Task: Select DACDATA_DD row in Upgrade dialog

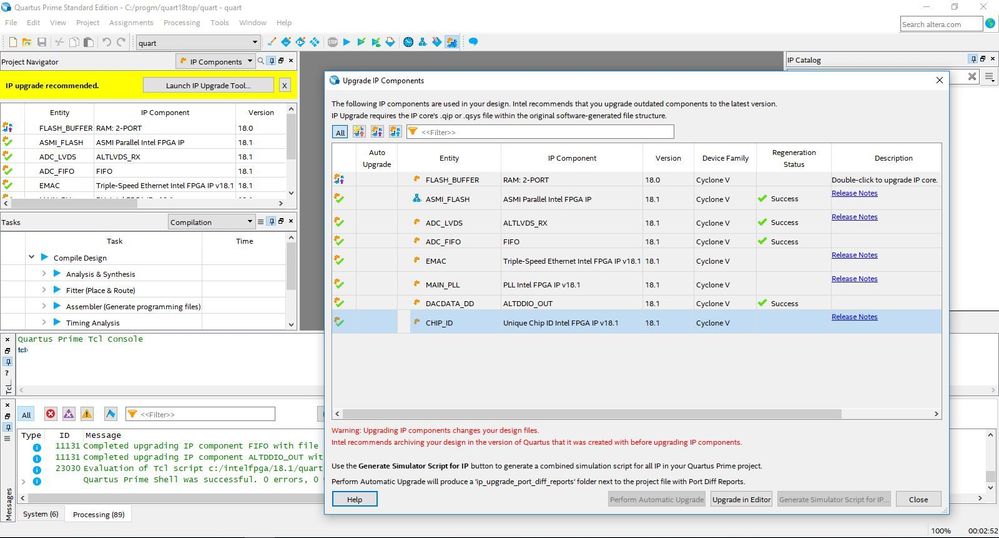Action: [x=636, y=303]
